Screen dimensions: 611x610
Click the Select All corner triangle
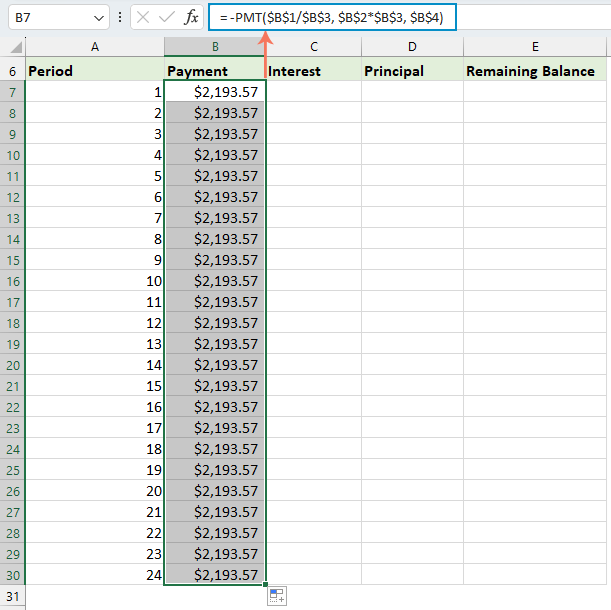16,47
